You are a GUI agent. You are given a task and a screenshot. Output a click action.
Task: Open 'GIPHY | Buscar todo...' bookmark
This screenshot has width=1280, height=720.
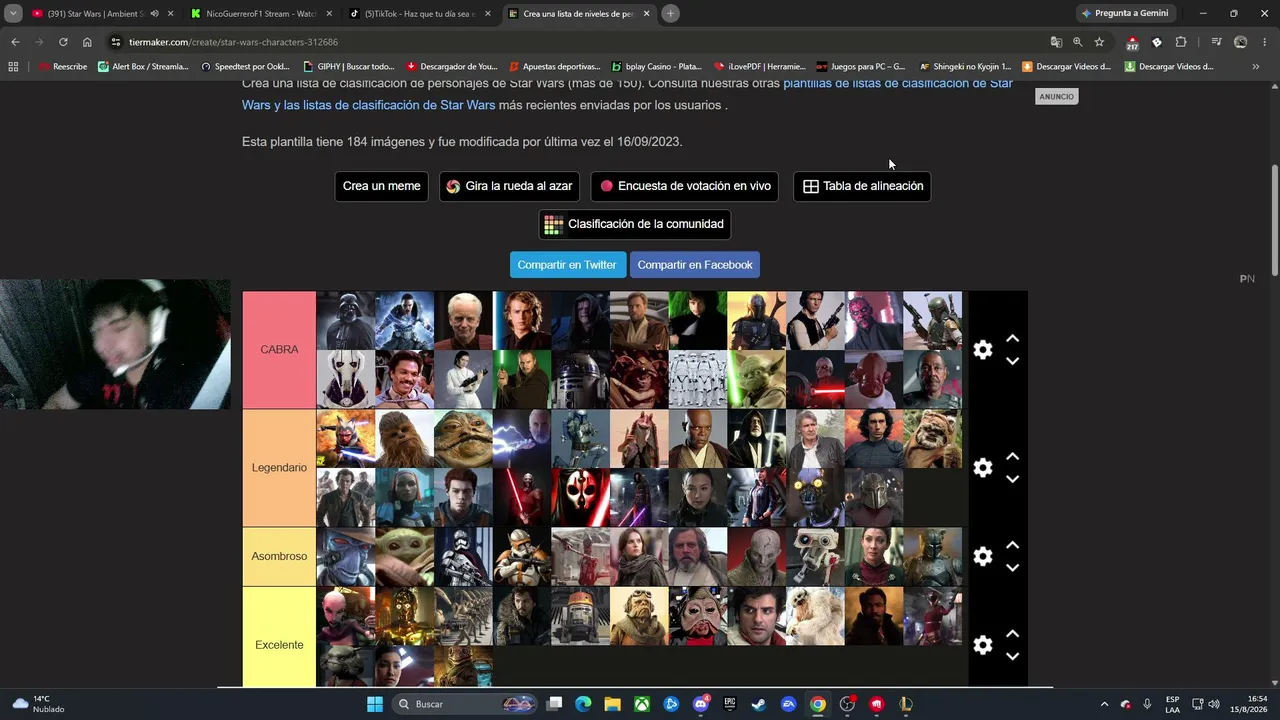[349, 67]
